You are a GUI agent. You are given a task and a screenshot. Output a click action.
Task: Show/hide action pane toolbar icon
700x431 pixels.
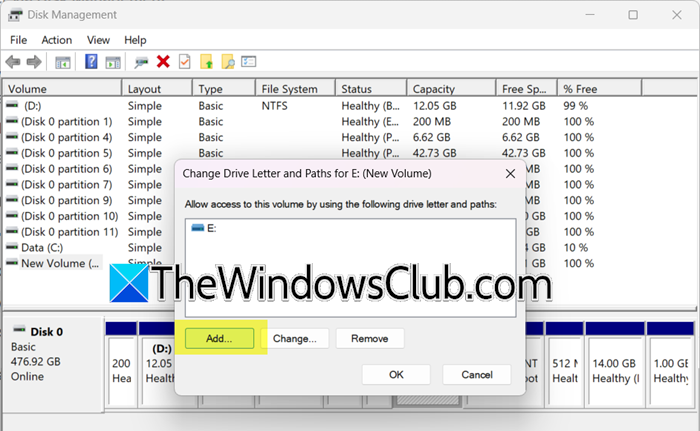[113, 62]
